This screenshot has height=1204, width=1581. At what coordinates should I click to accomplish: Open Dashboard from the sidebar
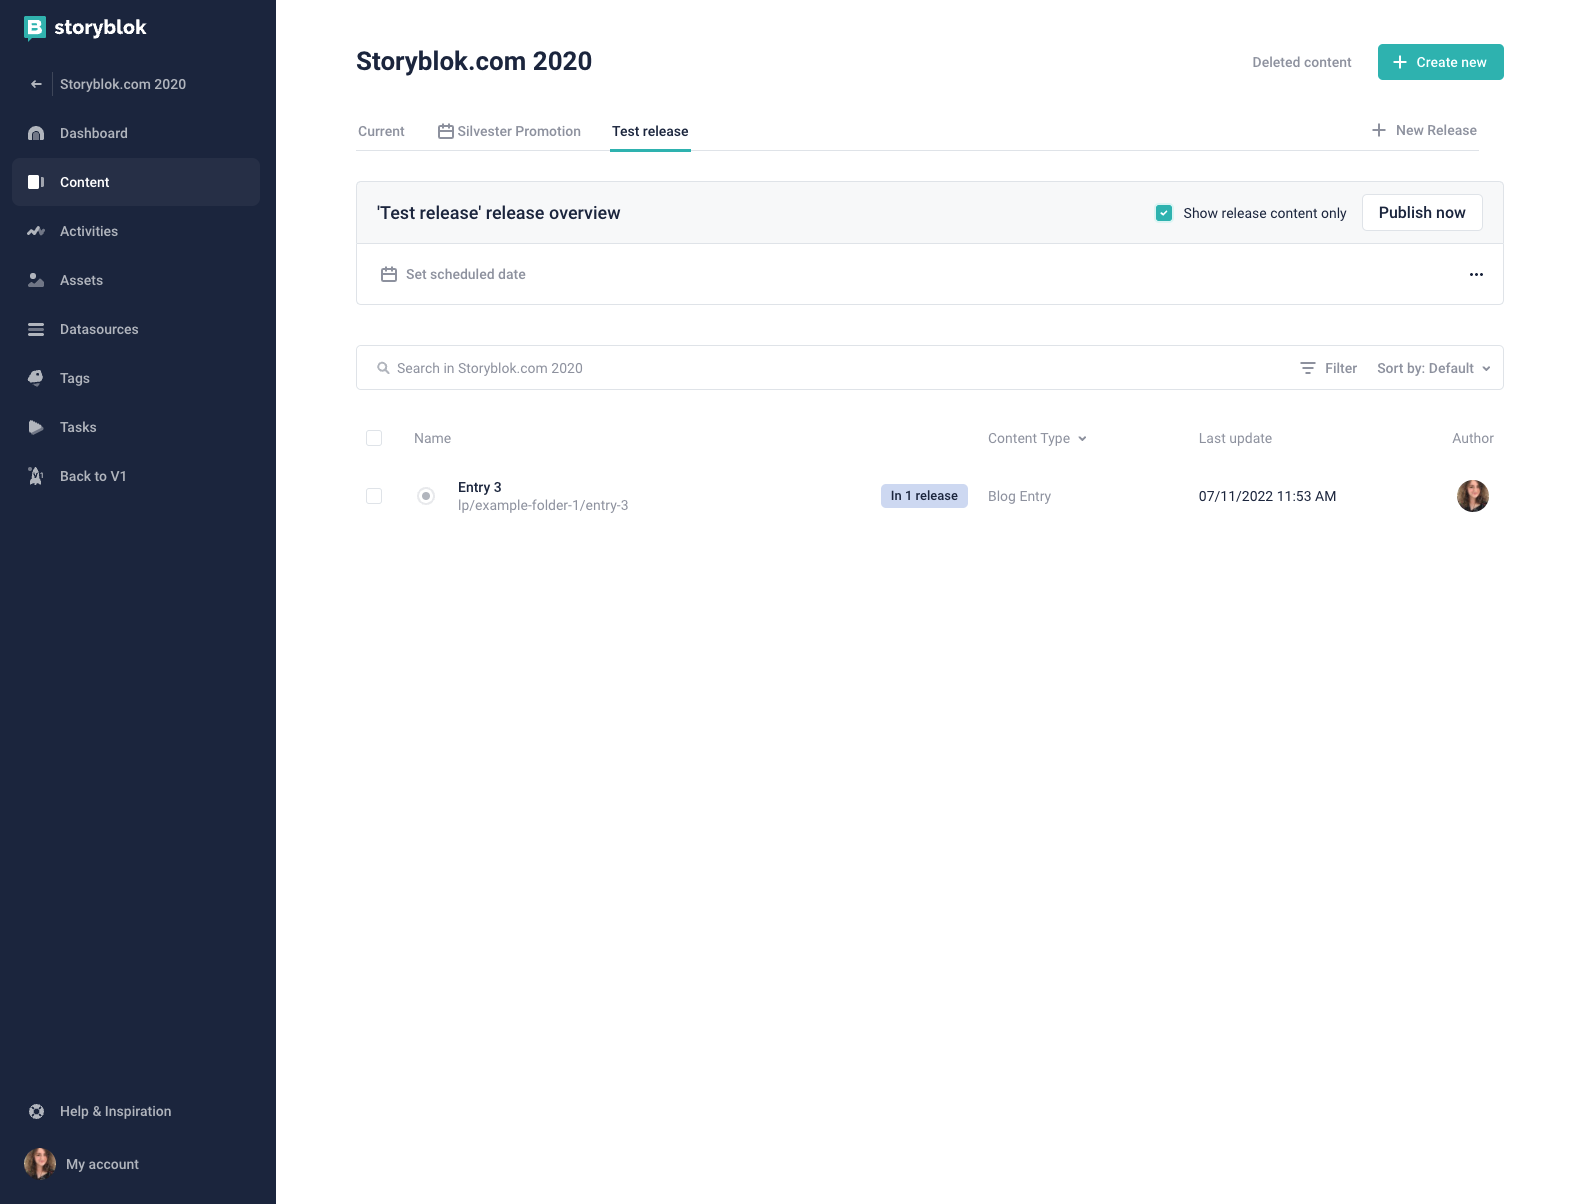pos(136,133)
